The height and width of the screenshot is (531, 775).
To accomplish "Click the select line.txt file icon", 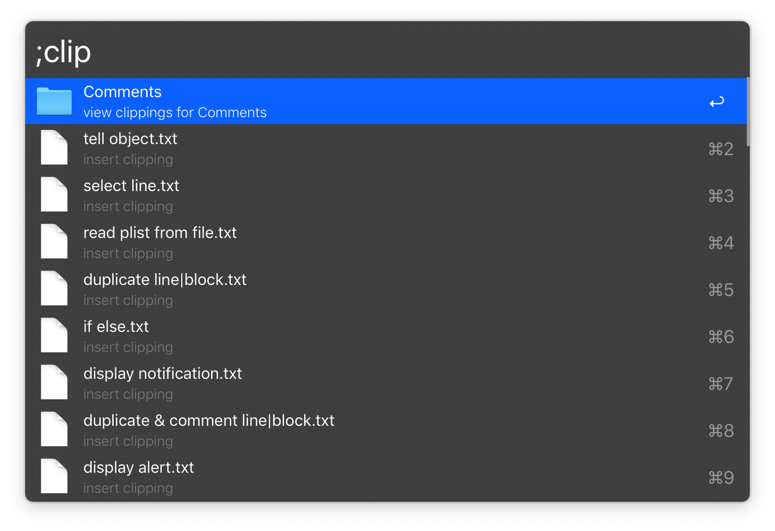I will pos(54,195).
